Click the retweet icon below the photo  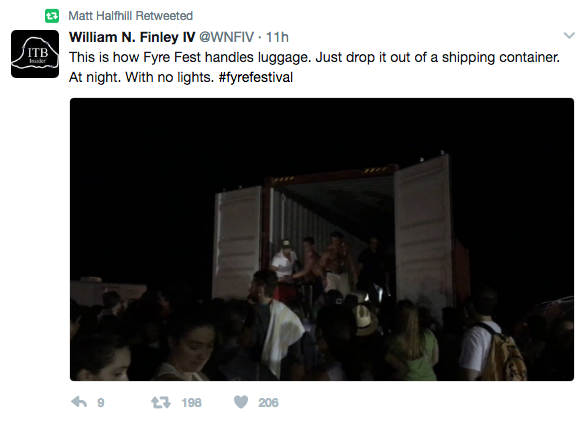pos(160,402)
